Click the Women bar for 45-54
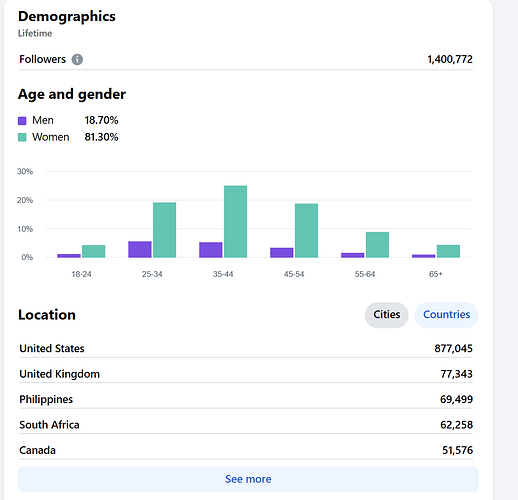This screenshot has width=518, height=500. (307, 231)
